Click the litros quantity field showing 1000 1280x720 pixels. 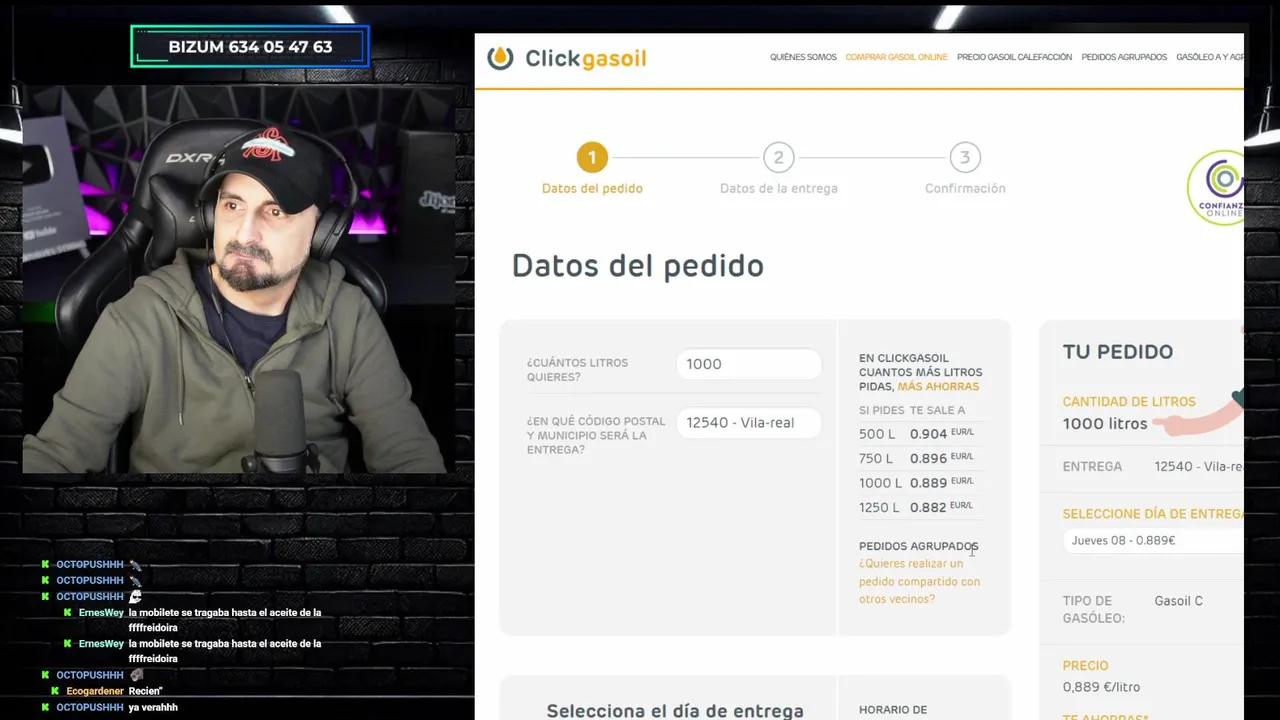coord(749,364)
